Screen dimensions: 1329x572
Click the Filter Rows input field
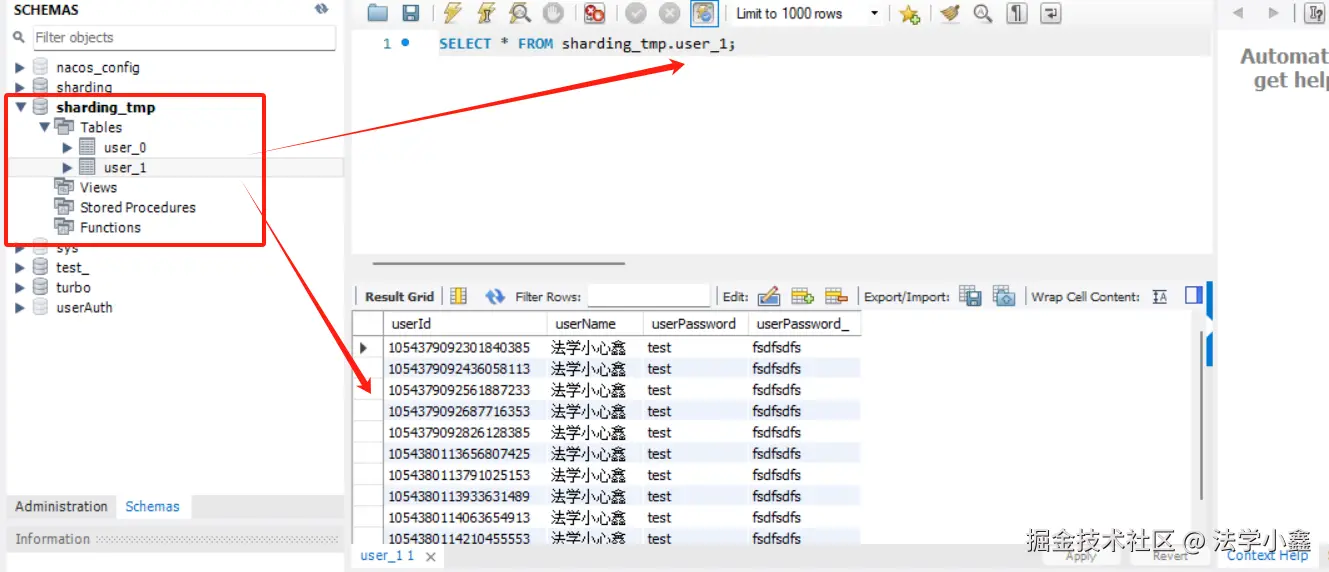pos(649,296)
